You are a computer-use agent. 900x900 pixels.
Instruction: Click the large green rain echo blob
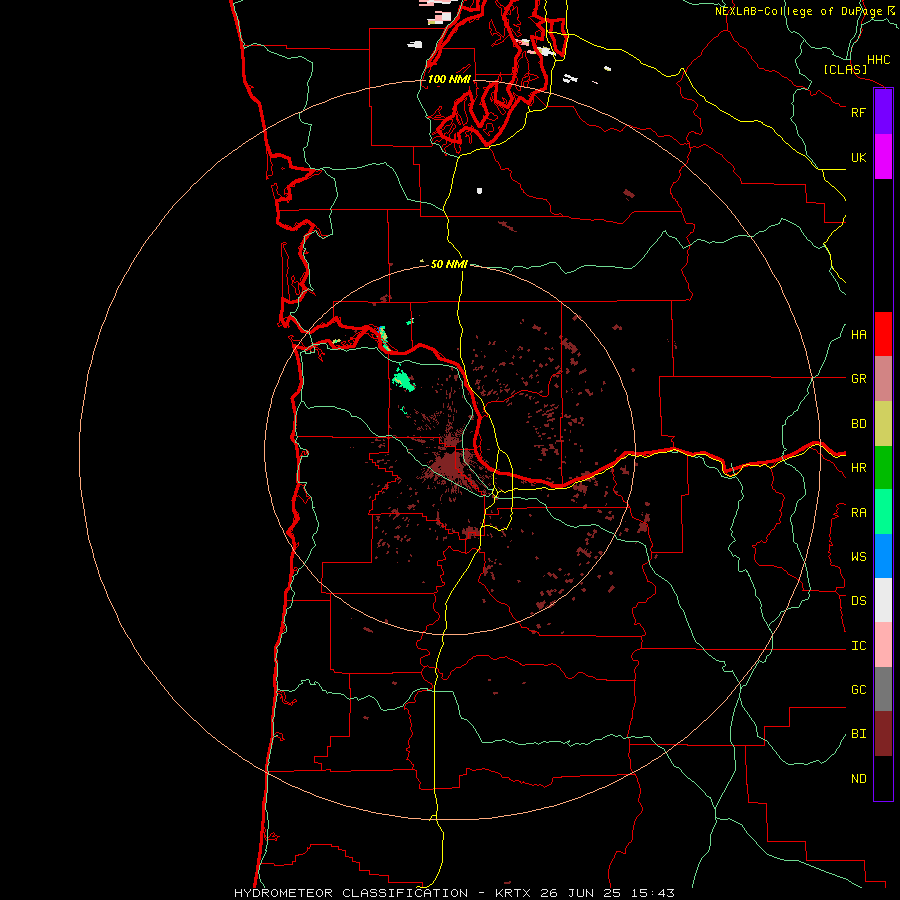[x=403, y=381]
